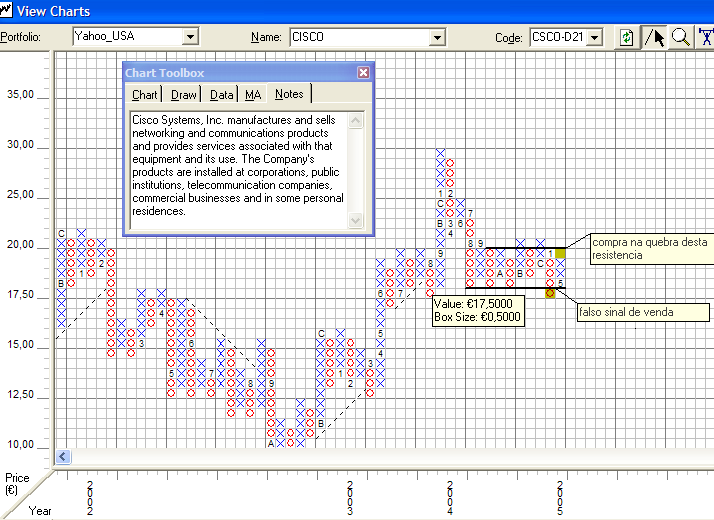Click the 'falso sinal de venda' annotation
Image resolution: width=714 pixels, height=520 pixels.
coord(643,312)
